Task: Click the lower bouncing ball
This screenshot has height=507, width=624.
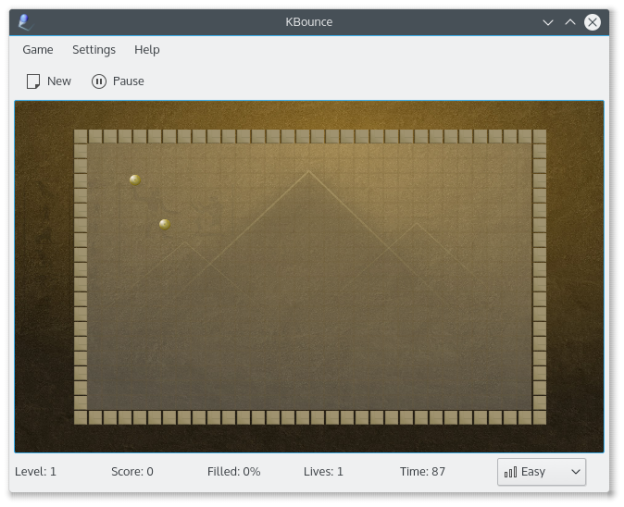Action: (165, 224)
